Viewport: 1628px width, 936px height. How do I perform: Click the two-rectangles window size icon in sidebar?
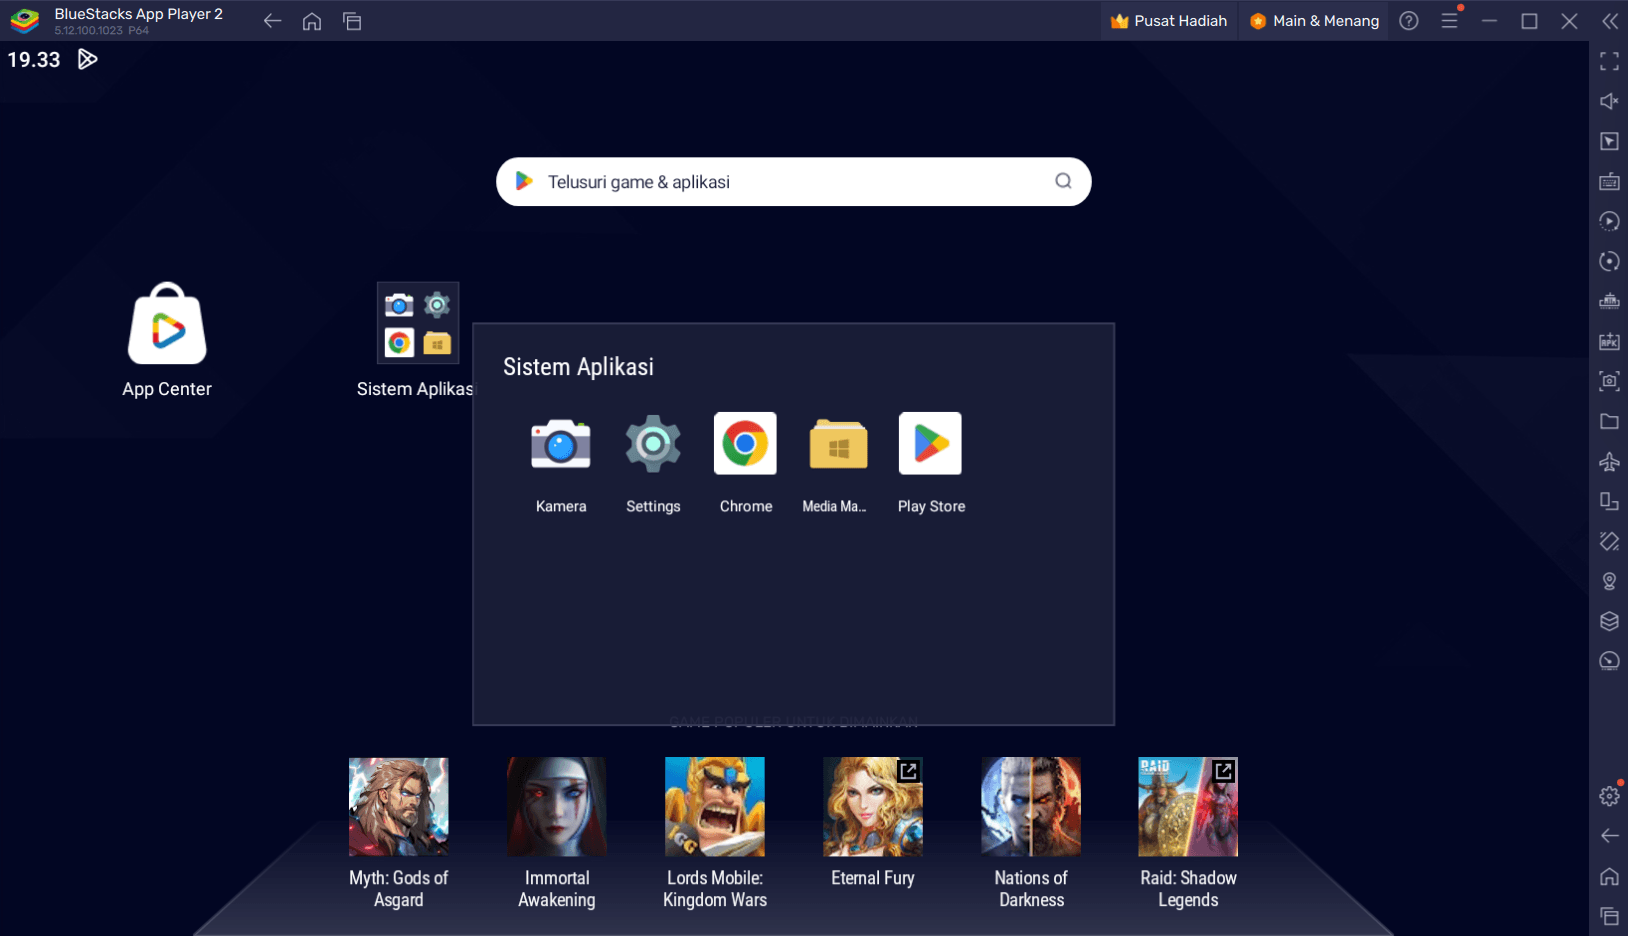coord(1609,501)
